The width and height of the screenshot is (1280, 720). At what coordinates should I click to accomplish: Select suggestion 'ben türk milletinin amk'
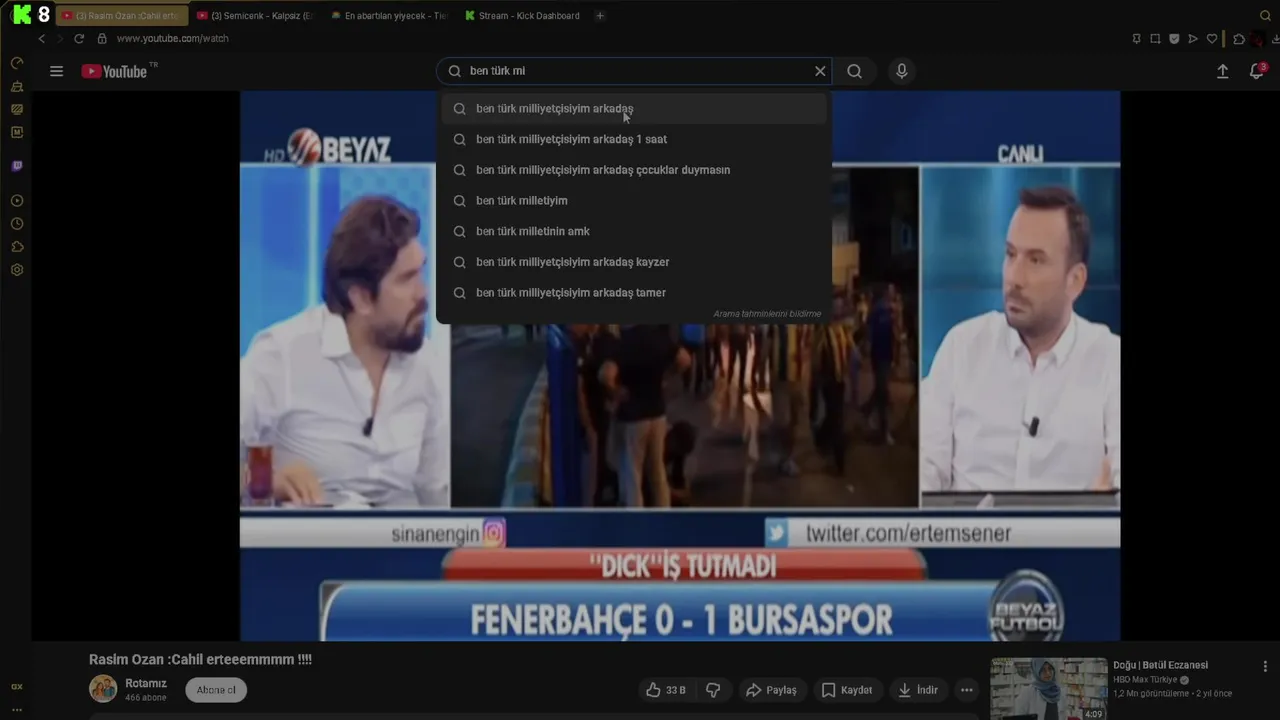pos(633,231)
